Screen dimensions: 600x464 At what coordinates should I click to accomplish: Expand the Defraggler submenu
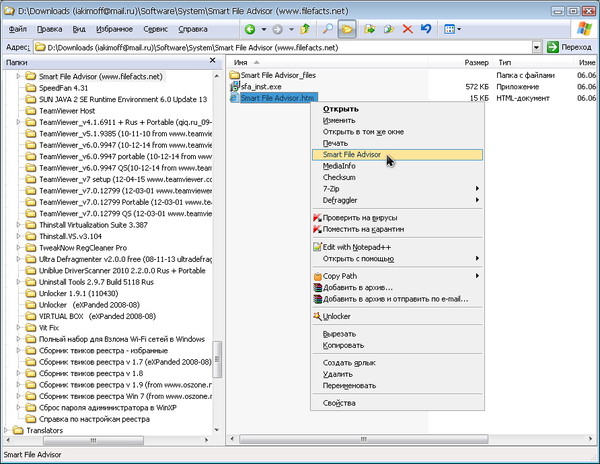point(397,200)
